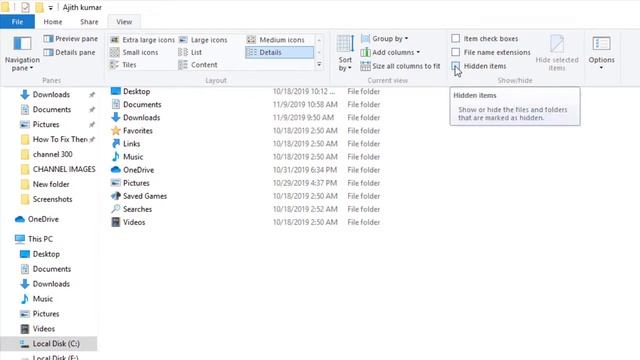
Task: Select OneDrive in the navigation pane
Action: [43, 219]
